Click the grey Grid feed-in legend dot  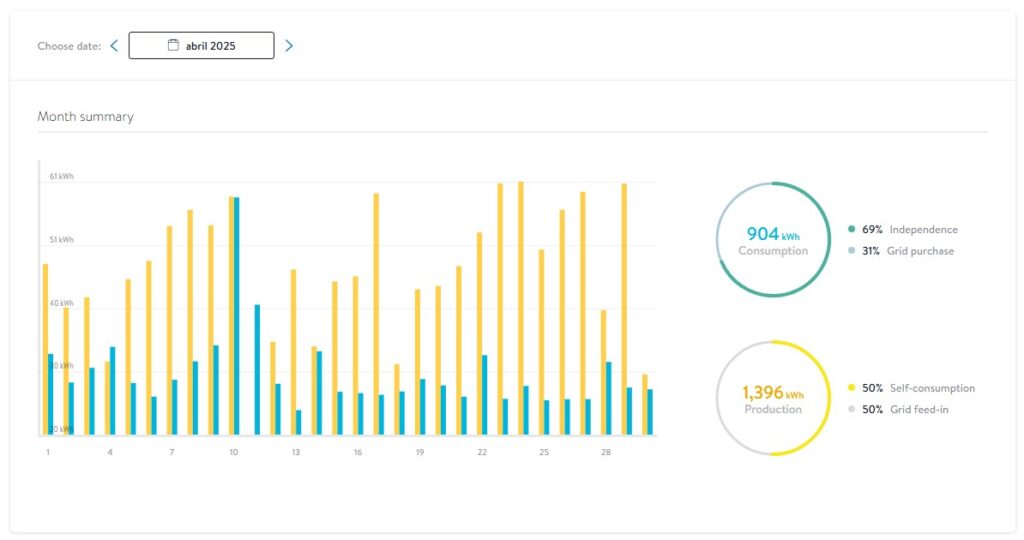(x=851, y=410)
